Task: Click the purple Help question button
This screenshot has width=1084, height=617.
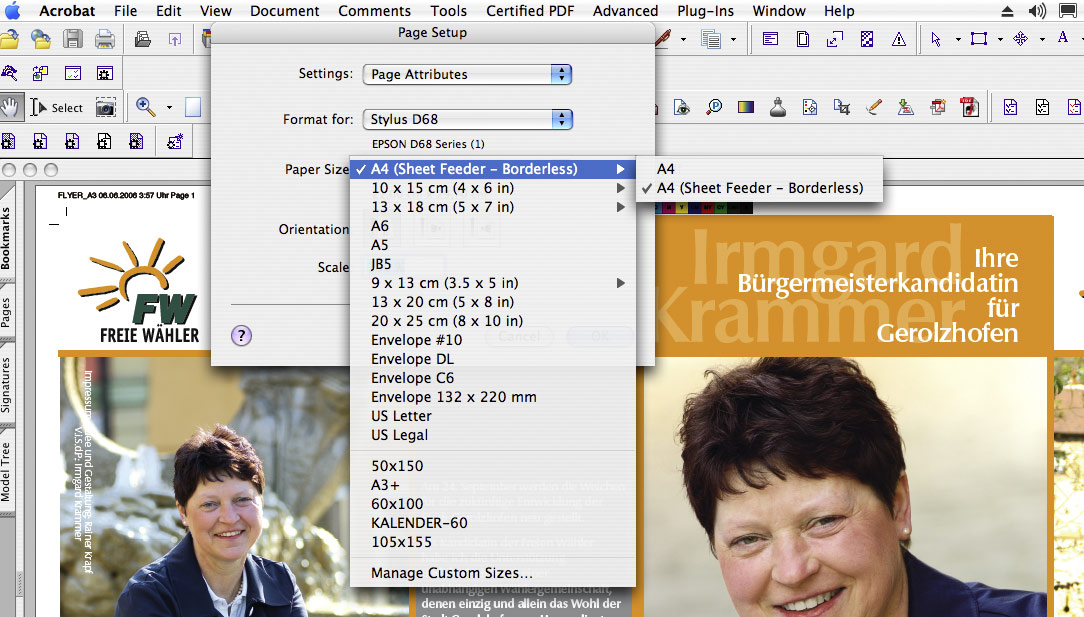Action: (241, 336)
